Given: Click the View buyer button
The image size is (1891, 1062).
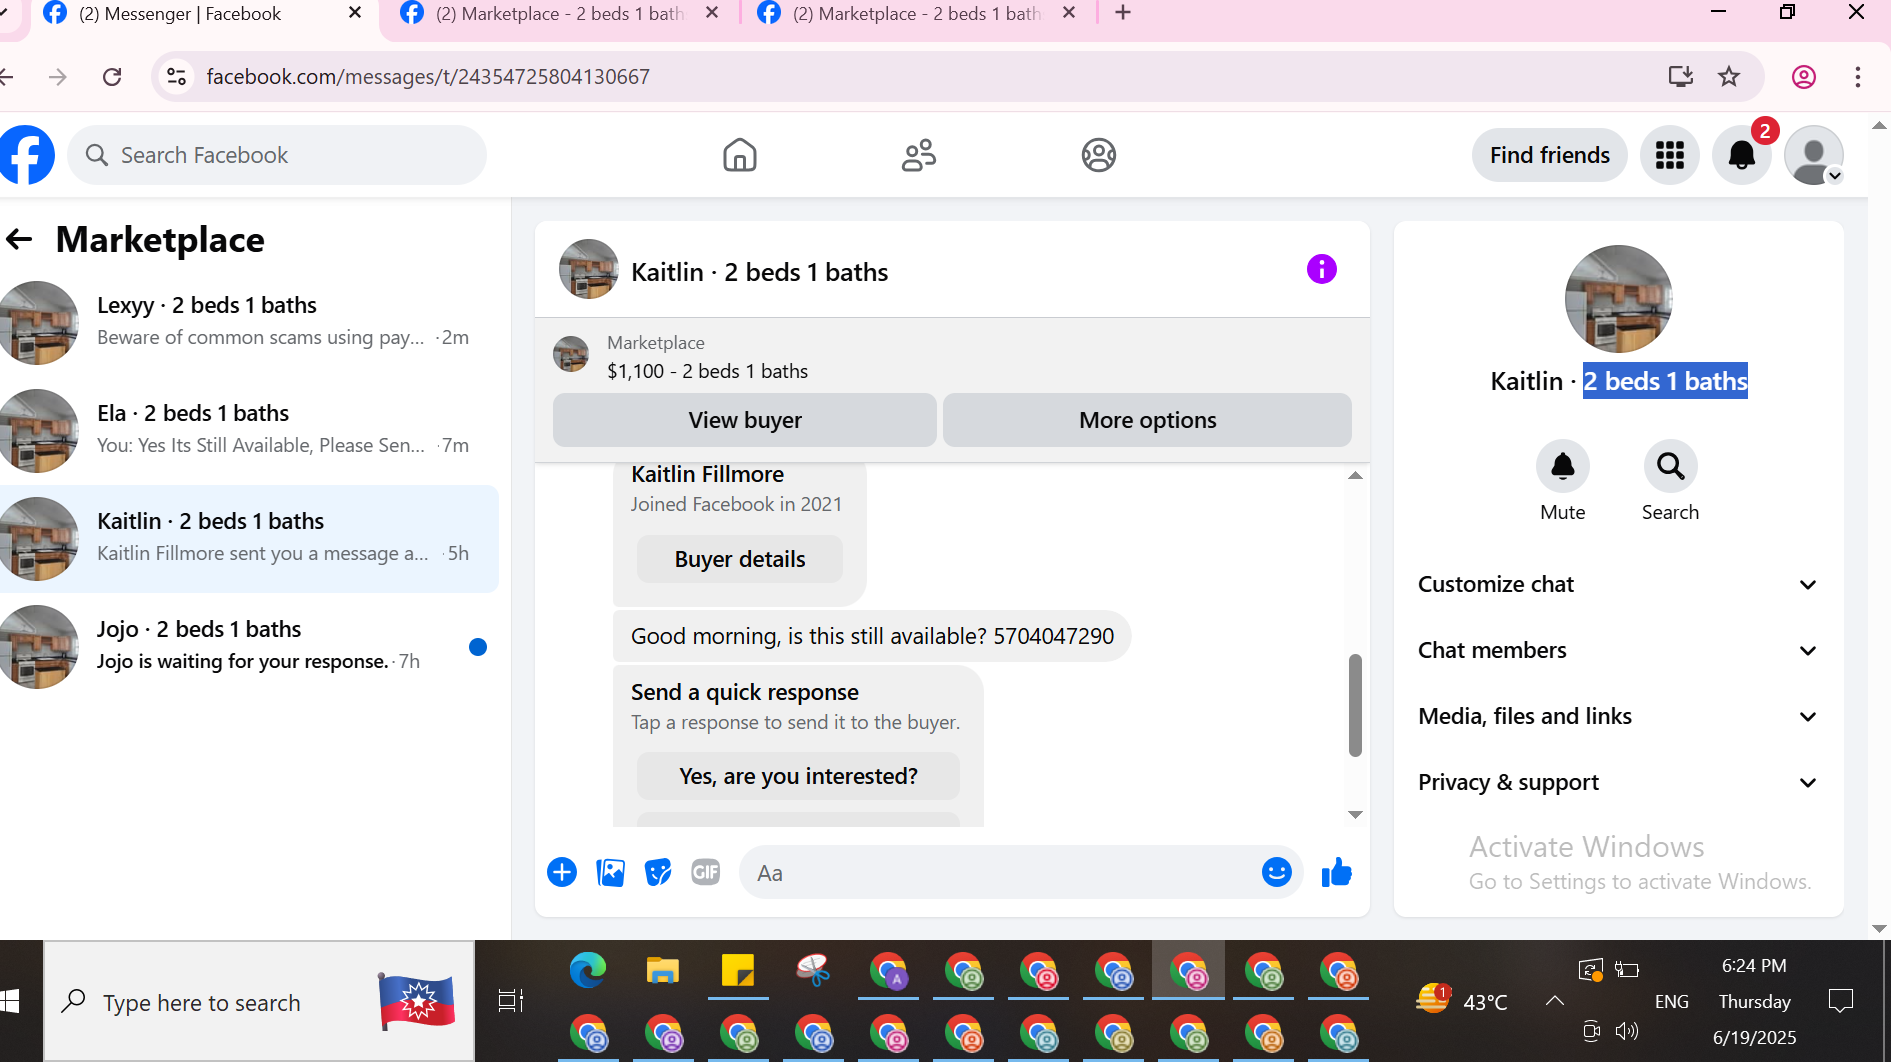Looking at the screenshot, I should click(x=745, y=420).
